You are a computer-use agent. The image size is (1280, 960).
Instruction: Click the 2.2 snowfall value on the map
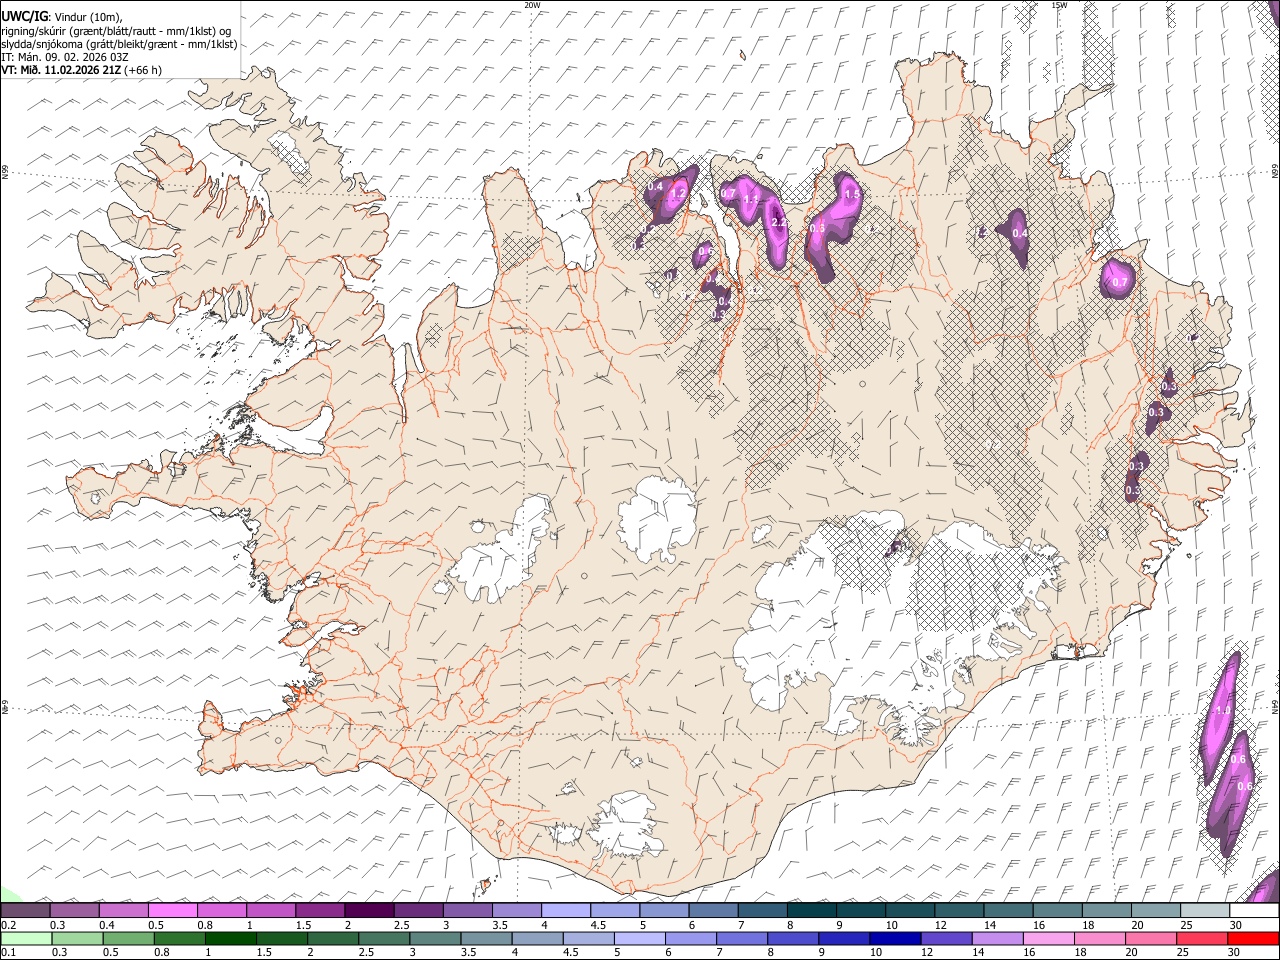point(781,223)
